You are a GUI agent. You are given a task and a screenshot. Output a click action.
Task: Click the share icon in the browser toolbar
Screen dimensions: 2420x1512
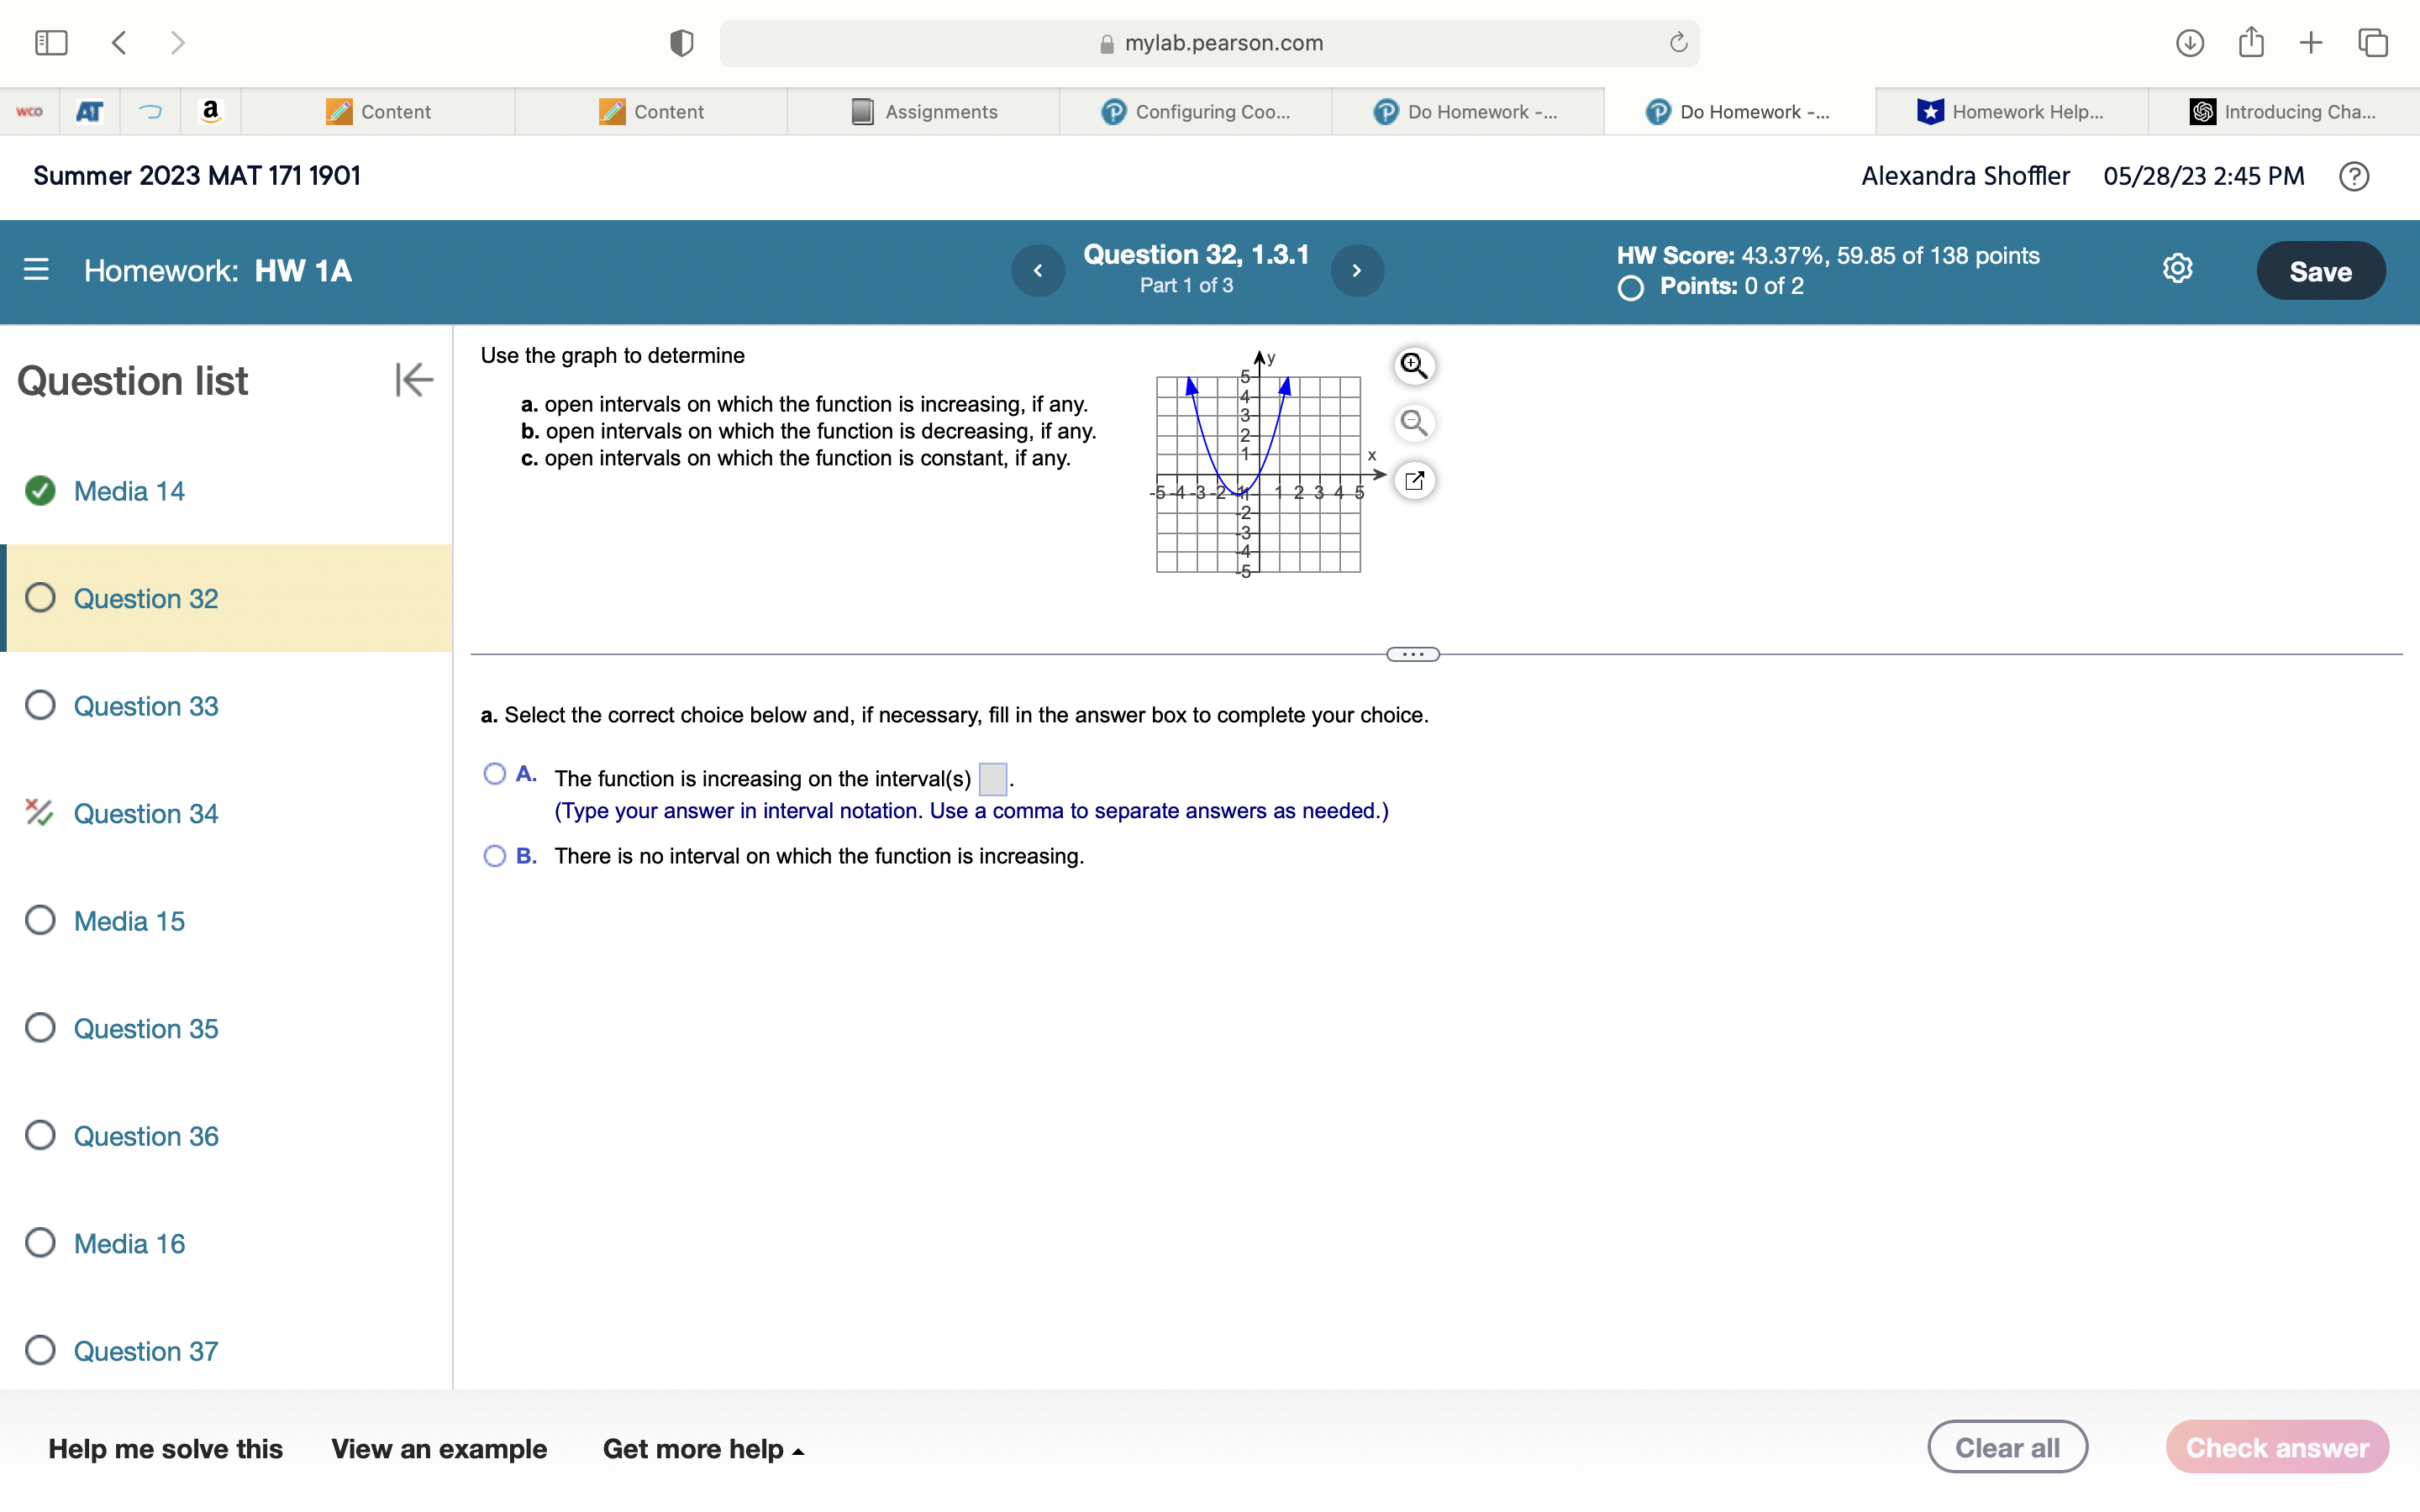click(x=2250, y=42)
